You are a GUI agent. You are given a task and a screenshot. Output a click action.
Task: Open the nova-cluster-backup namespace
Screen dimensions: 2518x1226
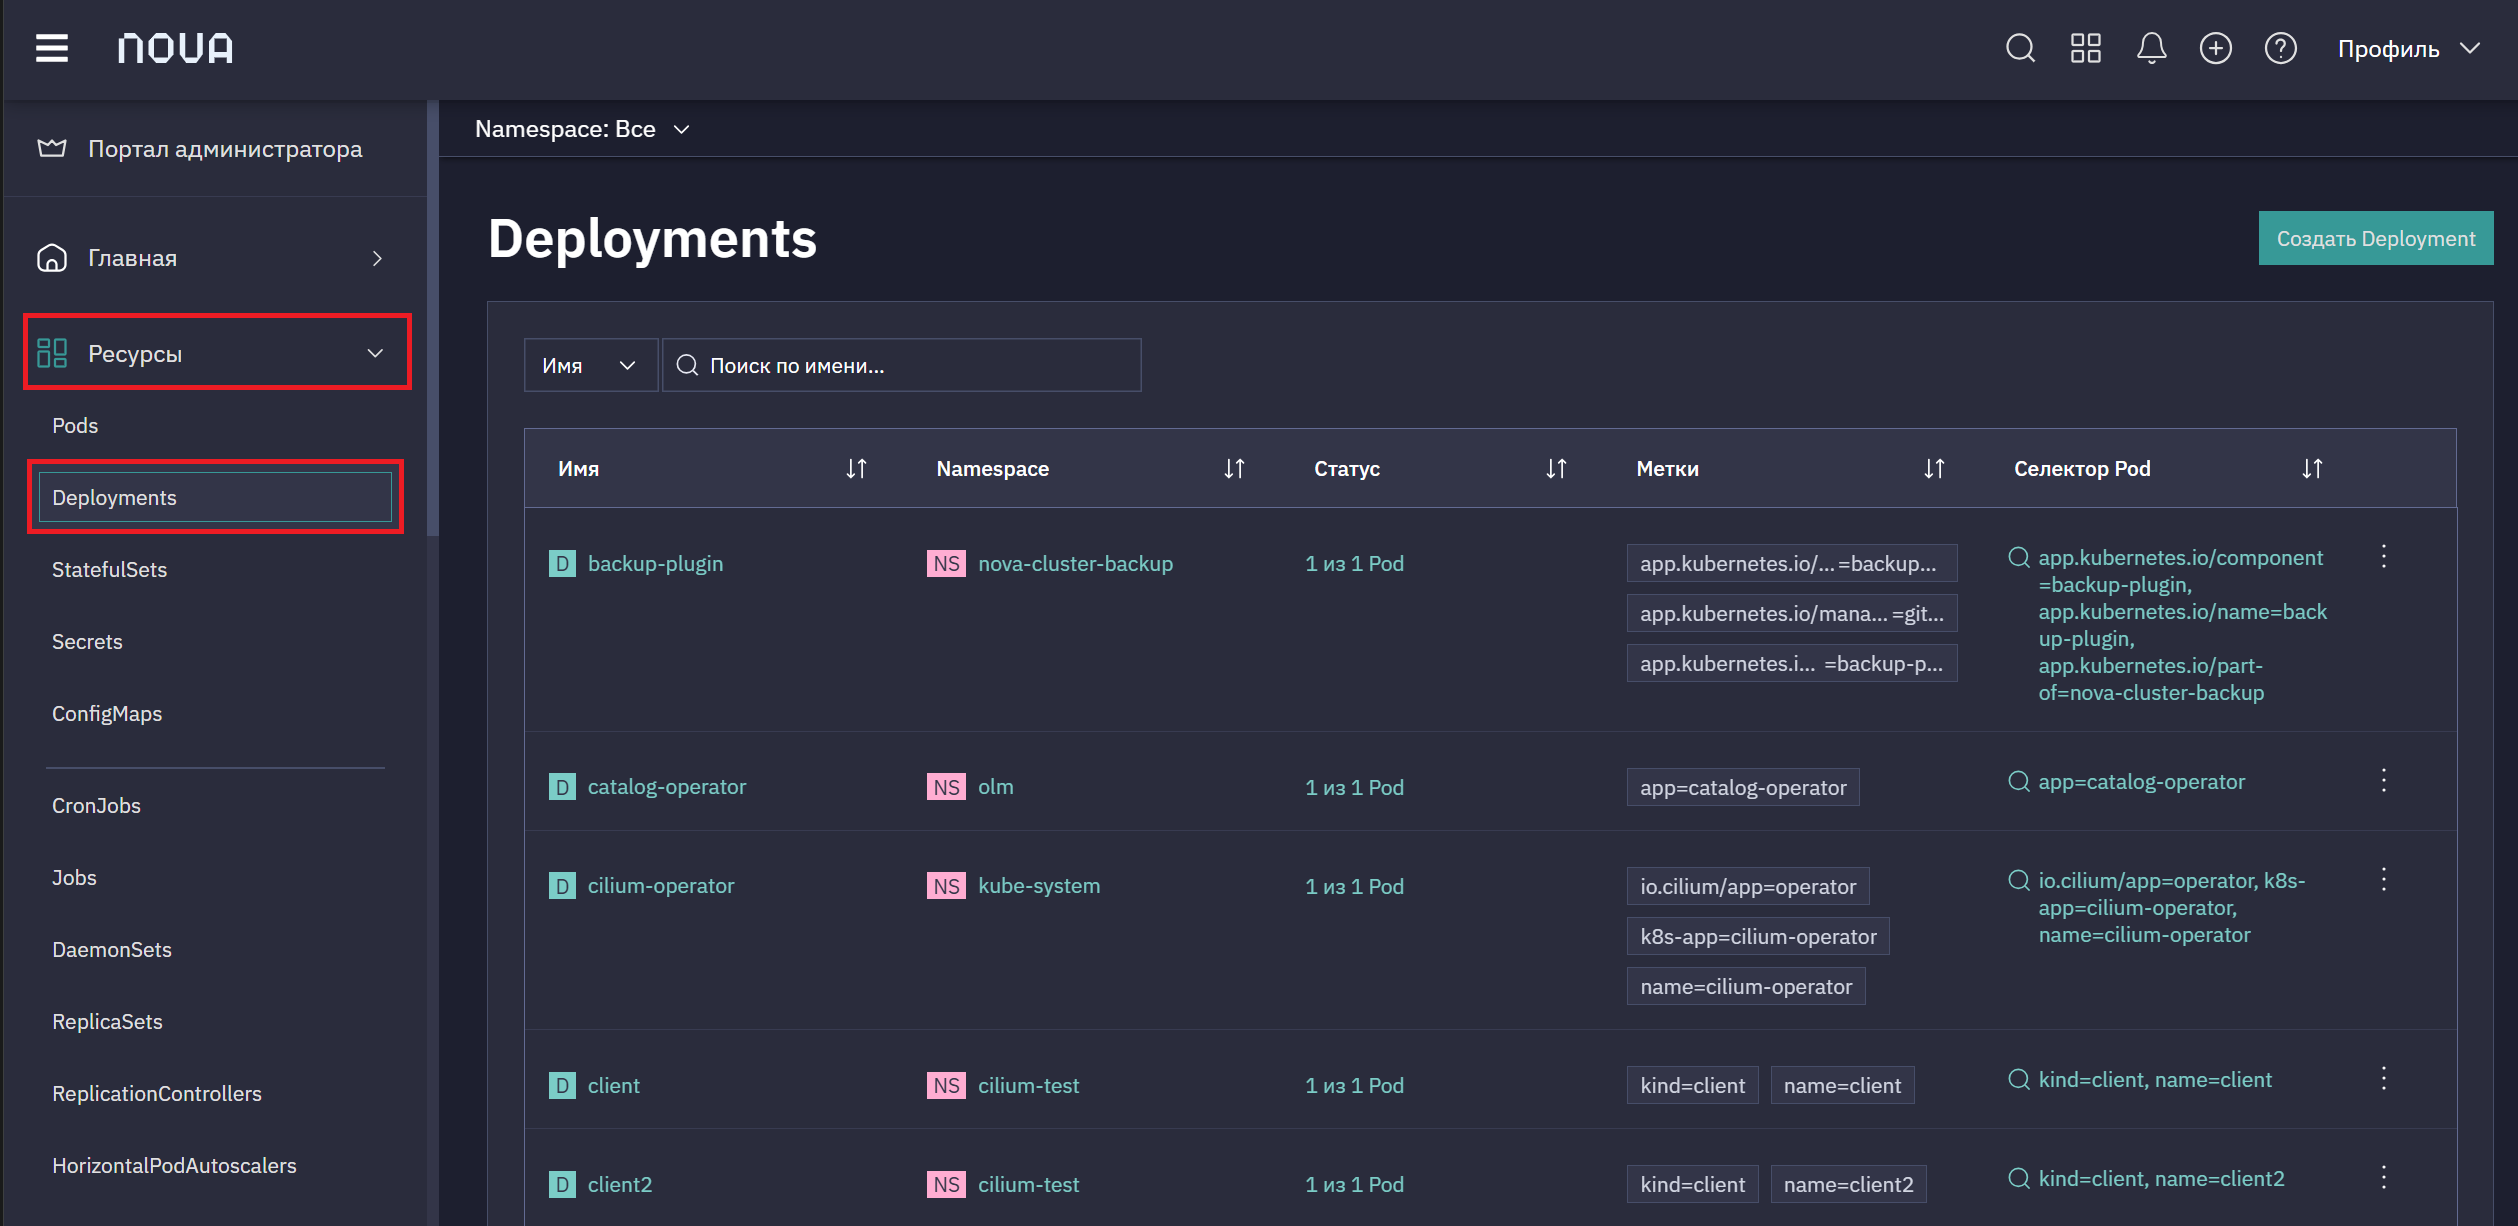(1075, 563)
